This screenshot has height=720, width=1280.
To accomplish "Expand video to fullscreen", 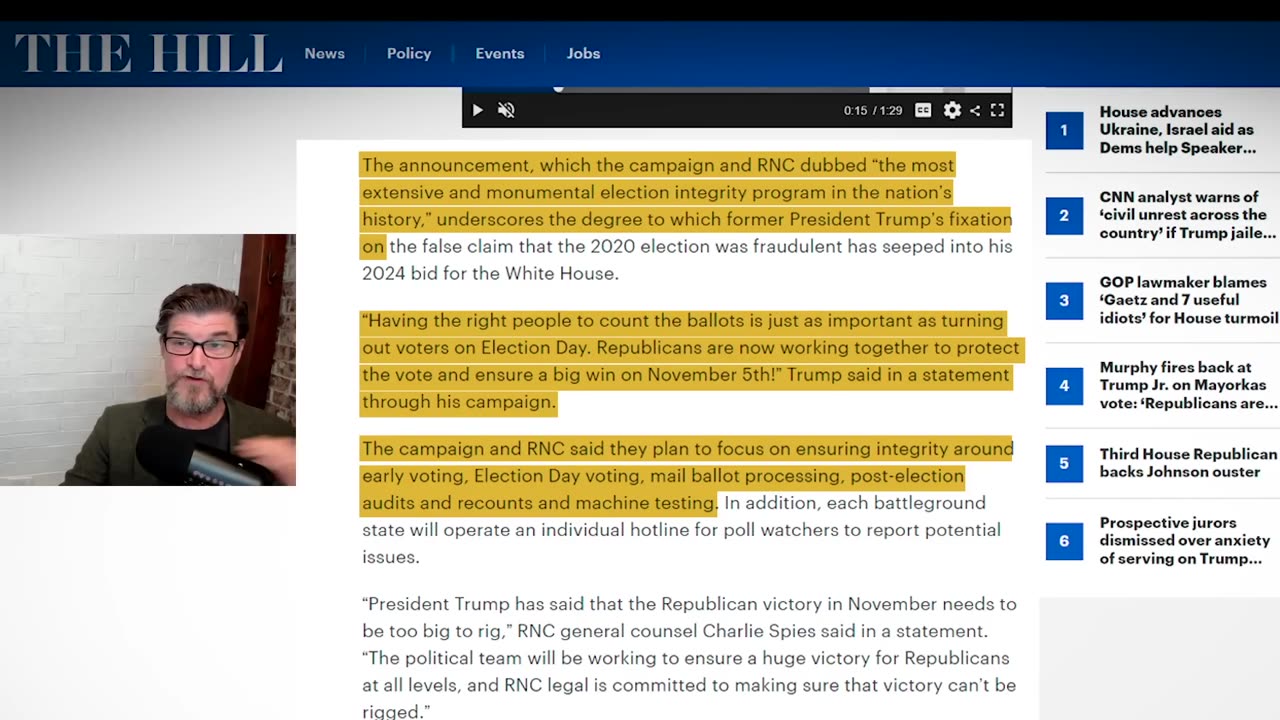I will pos(997,110).
